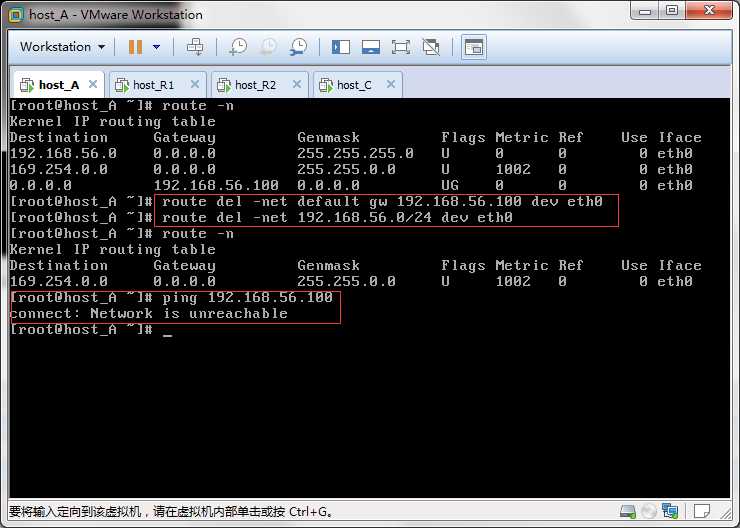Take a snapshot of the virtual machine
The height and width of the screenshot is (528, 740).
[x=238, y=47]
